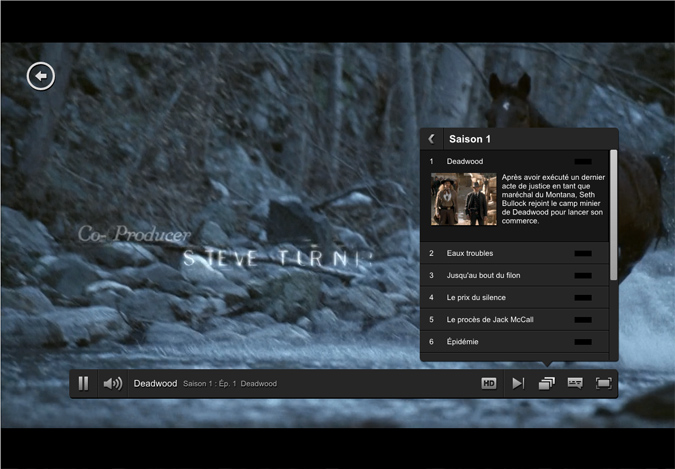Click the progress bar for Eaux troubles
The image size is (675, 469).
point(583,253)
